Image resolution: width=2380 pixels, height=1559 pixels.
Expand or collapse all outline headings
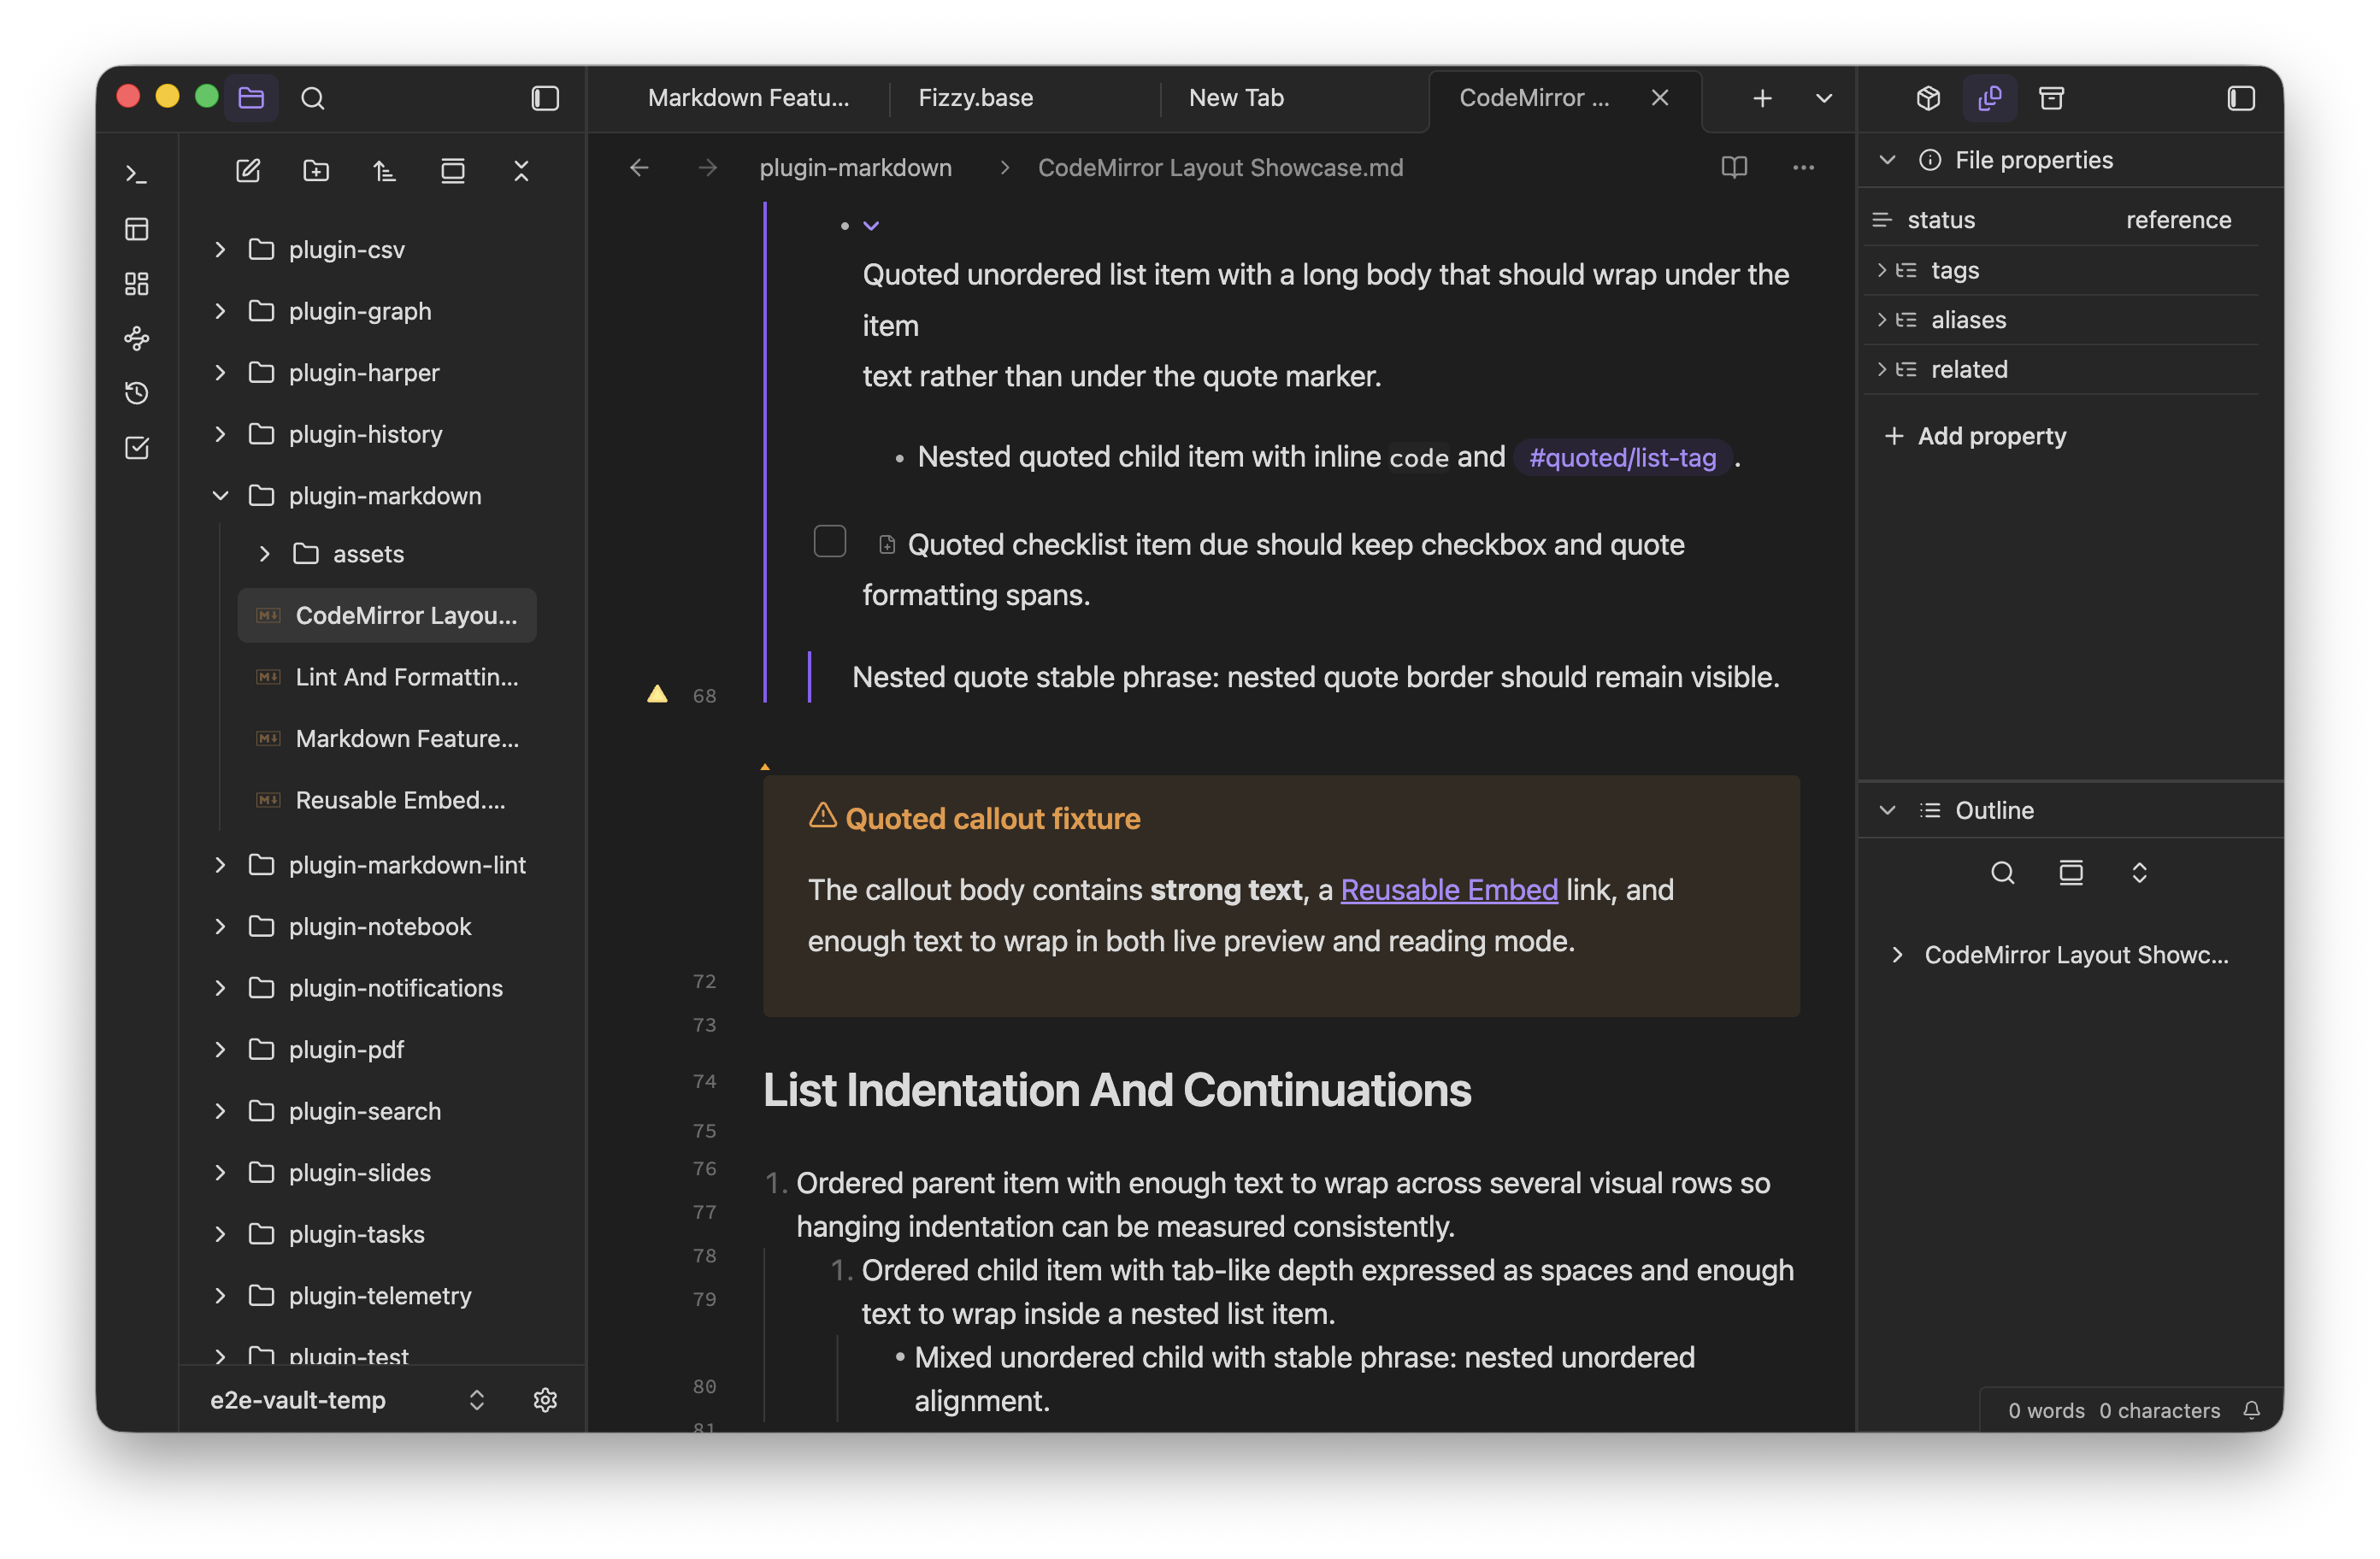point(2139,873)
